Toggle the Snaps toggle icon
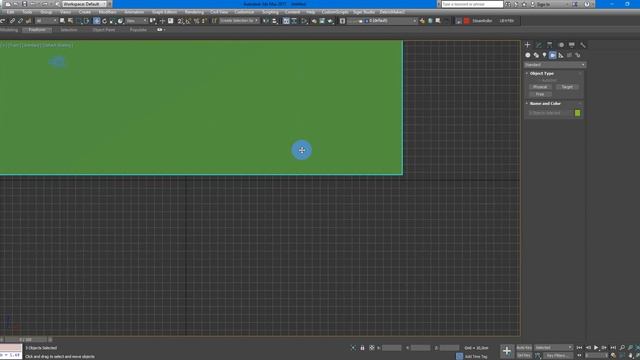Screen dimensions: 640x360 [181, 20]
